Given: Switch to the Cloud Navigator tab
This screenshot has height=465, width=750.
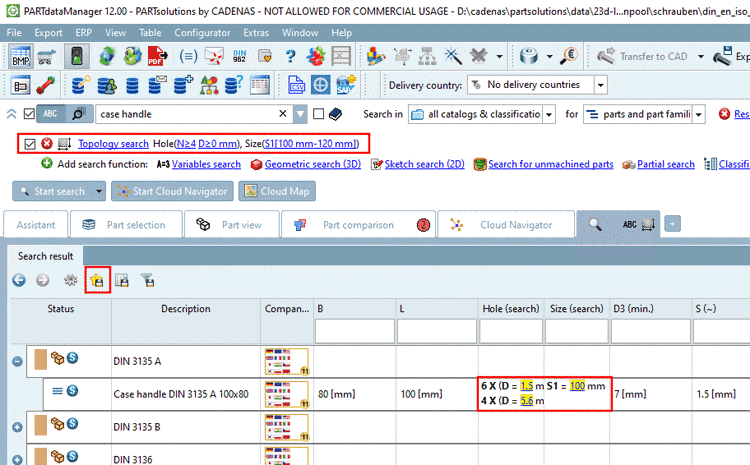Looking at the screenshot, I should click(507, 224).
